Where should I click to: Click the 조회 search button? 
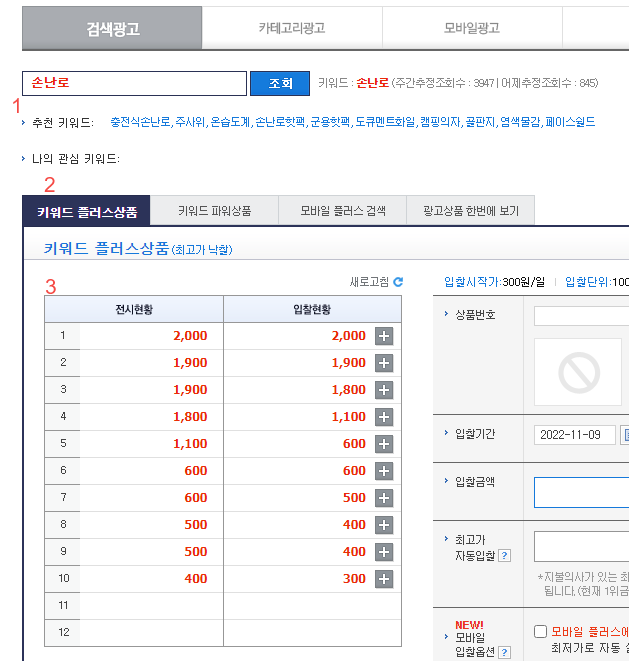click(x=280, y=83)
